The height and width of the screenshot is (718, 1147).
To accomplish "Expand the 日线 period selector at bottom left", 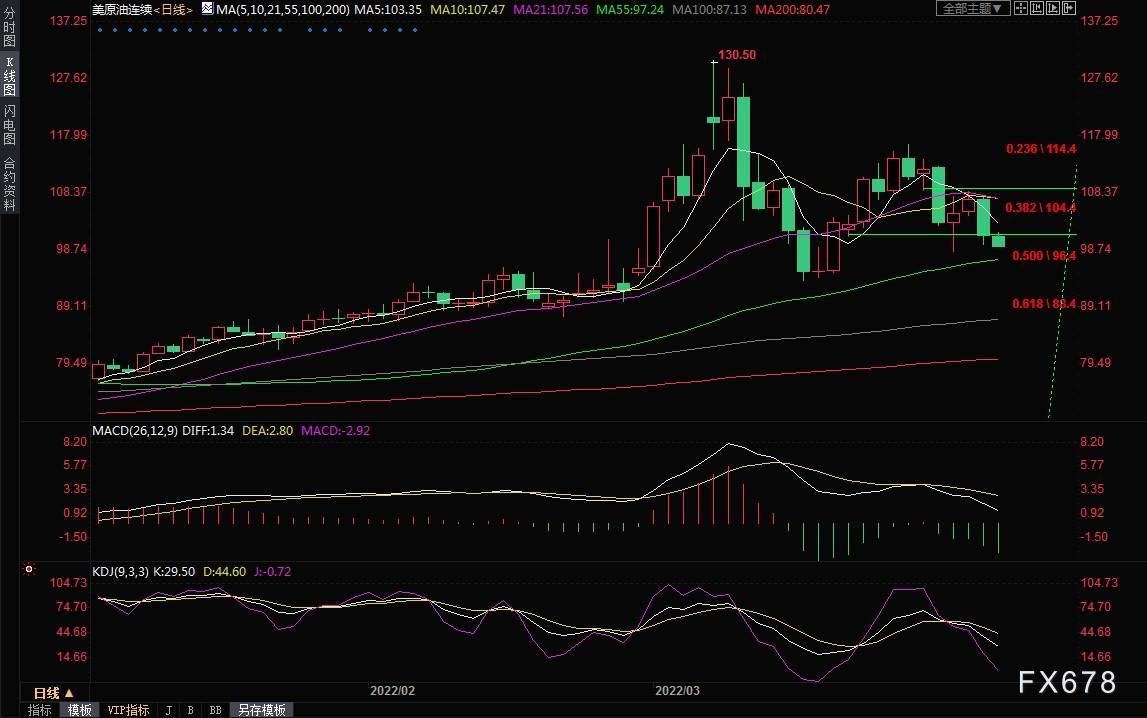I will point(54,692).
